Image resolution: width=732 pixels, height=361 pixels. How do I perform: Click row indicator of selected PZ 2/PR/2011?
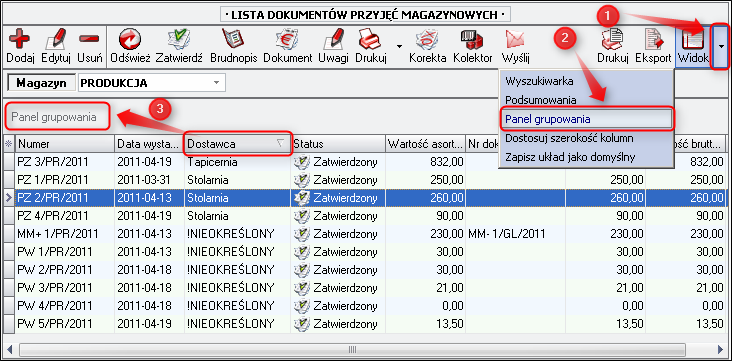click(x=9, y=198)
